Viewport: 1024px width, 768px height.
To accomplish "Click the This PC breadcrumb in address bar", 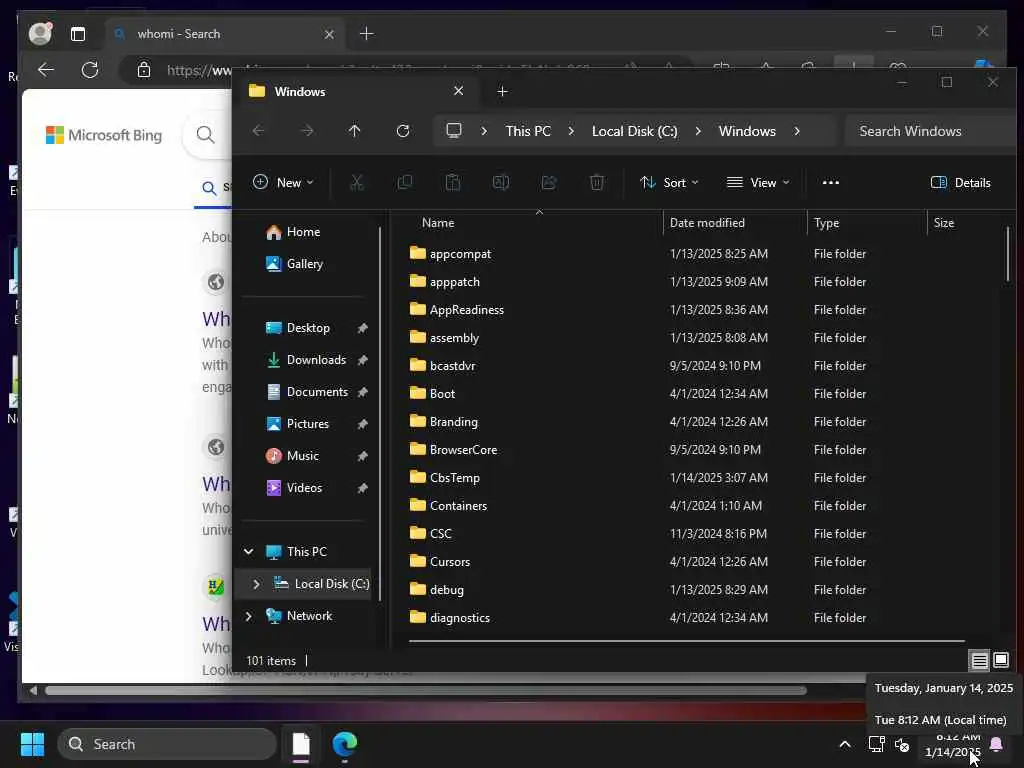I will [528, 131].
